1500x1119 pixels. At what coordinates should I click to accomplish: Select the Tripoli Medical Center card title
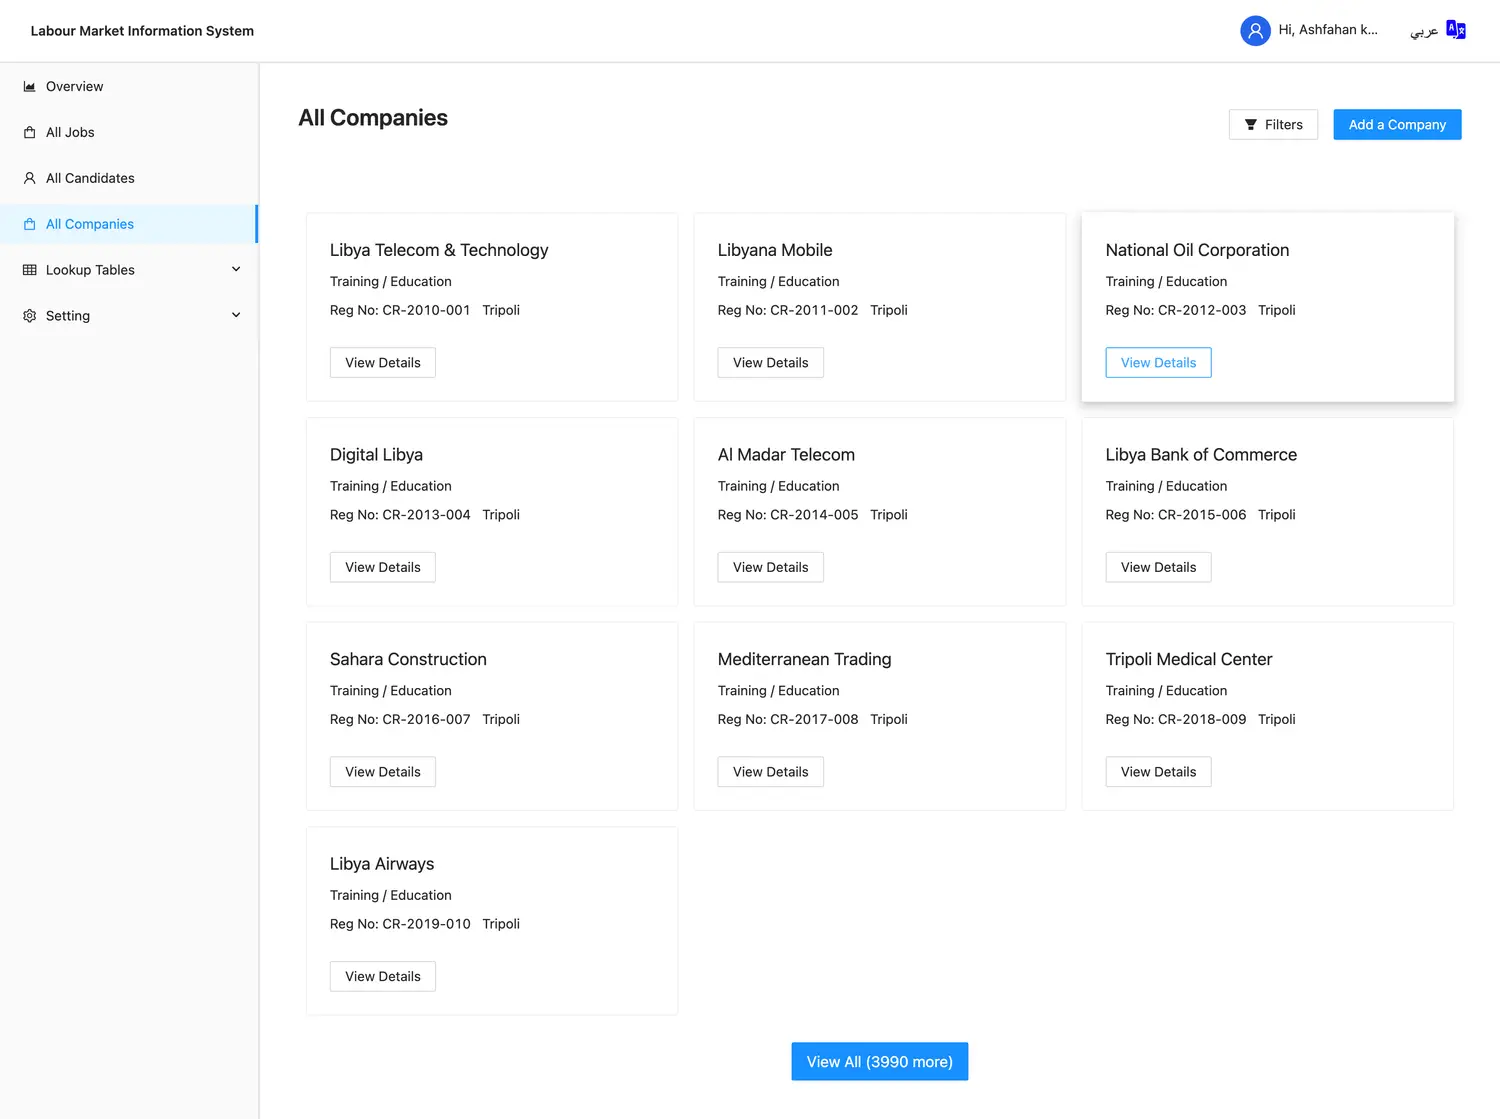coord(1188,660)
